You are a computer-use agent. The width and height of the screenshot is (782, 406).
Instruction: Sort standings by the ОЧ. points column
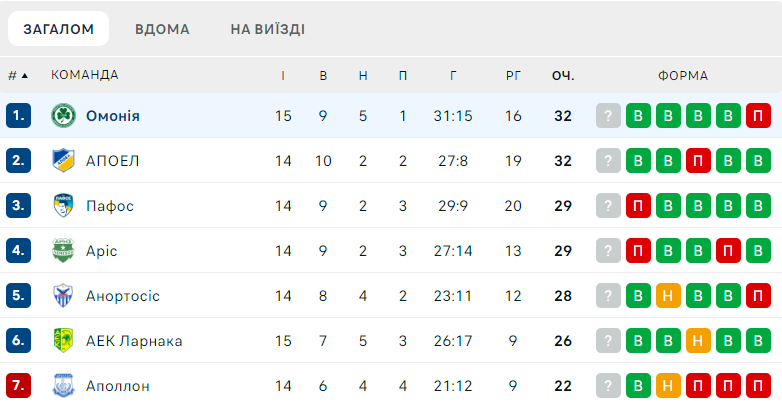[x=563, y=75]
